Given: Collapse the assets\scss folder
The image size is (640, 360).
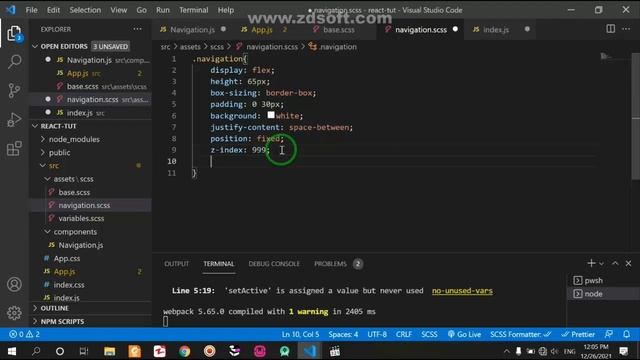Looking at the screenshot, I should (47, 179).
